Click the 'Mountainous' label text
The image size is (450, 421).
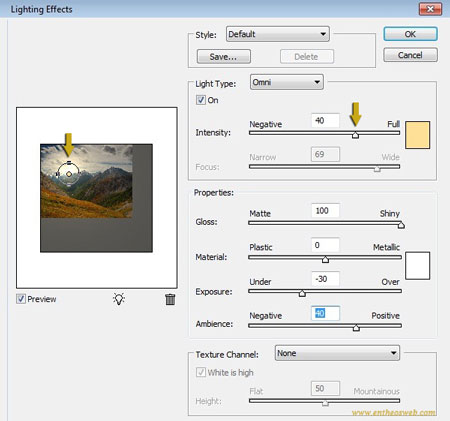coord(376,391)
